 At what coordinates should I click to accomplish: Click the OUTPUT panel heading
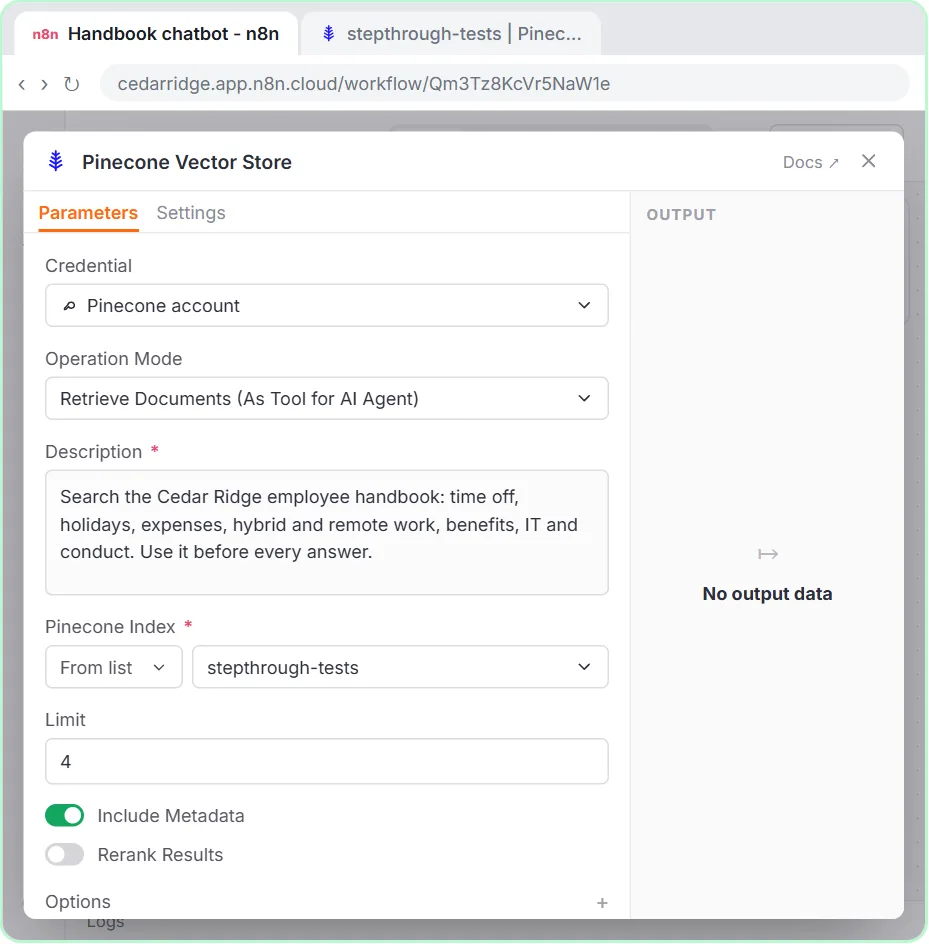pos(681,215)
